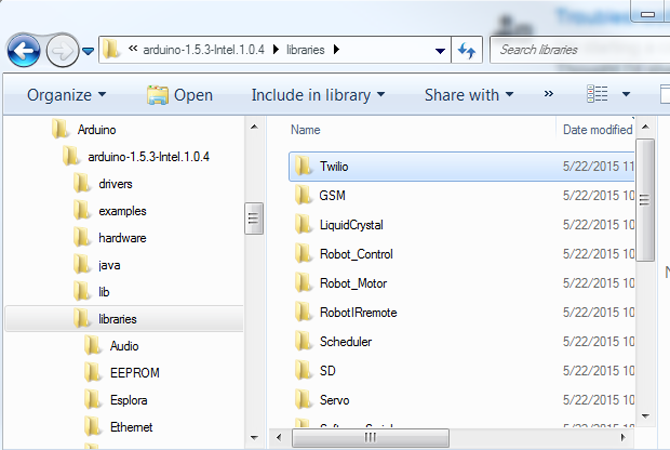Select the SD folder
This screenshot has width=670, height=450.
pos(327,371)
